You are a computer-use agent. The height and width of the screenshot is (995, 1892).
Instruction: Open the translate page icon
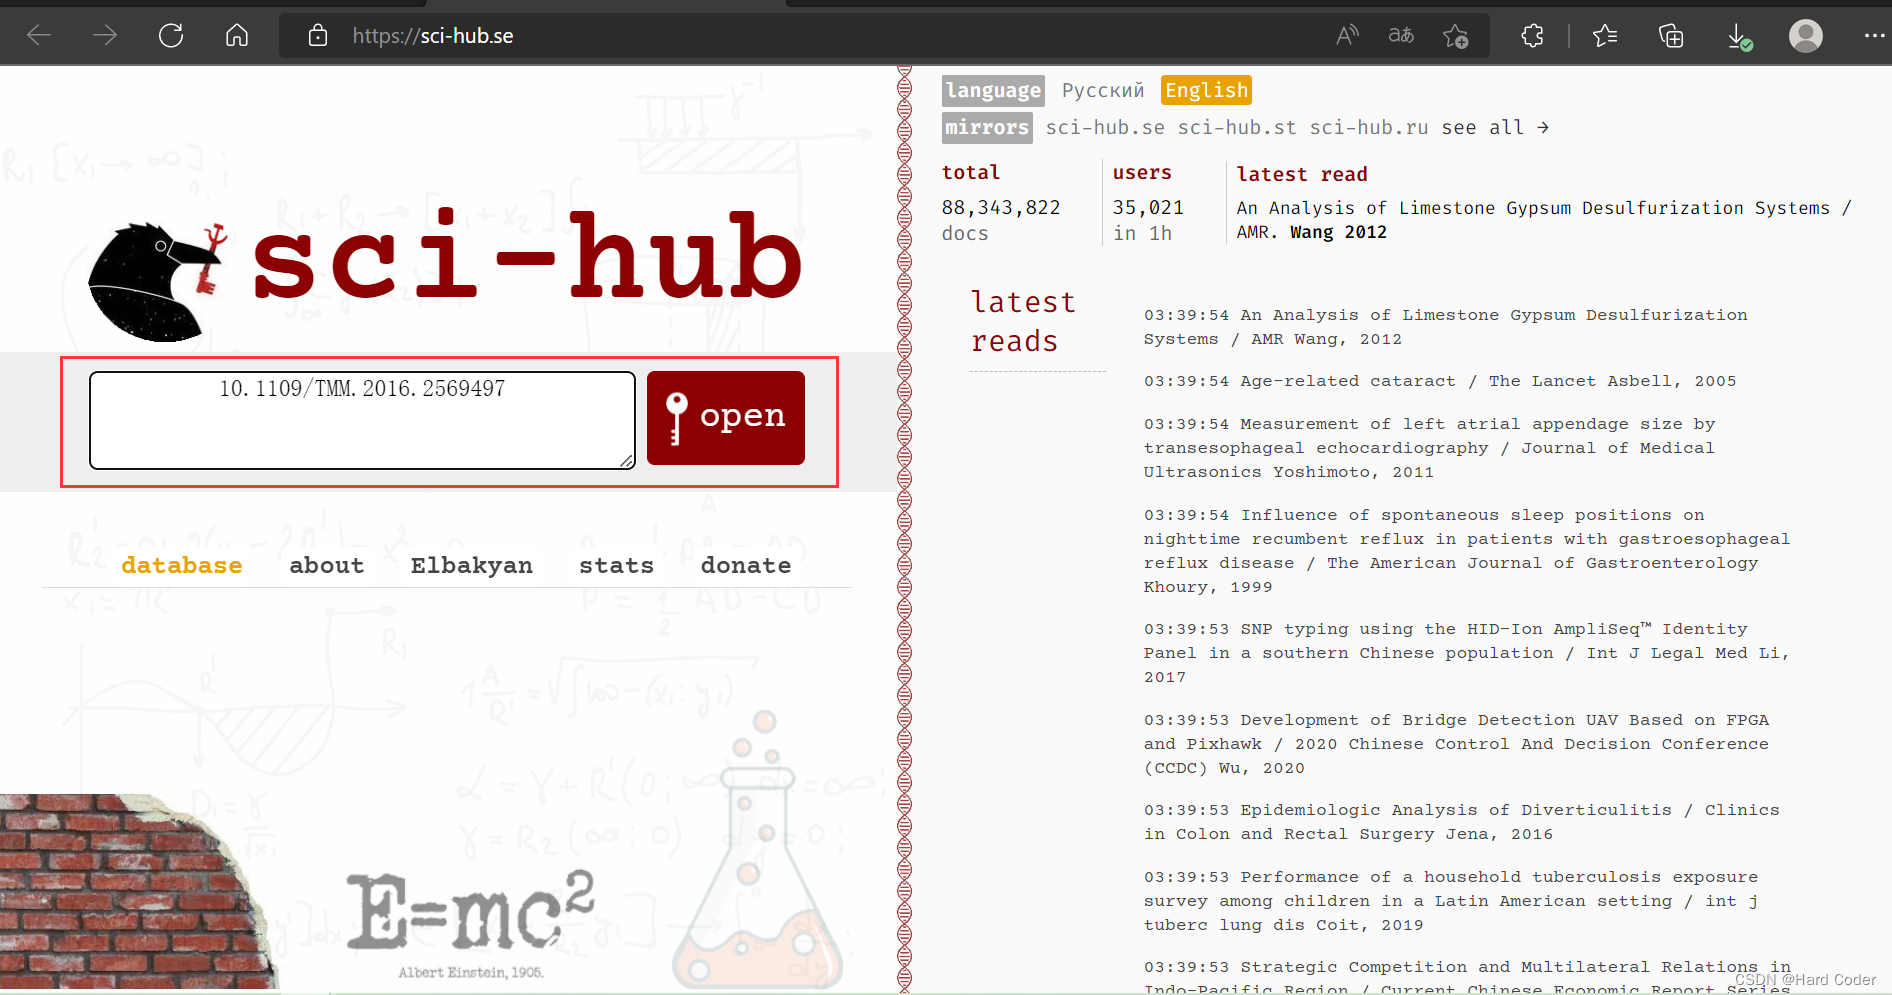tap(1401, 36)
